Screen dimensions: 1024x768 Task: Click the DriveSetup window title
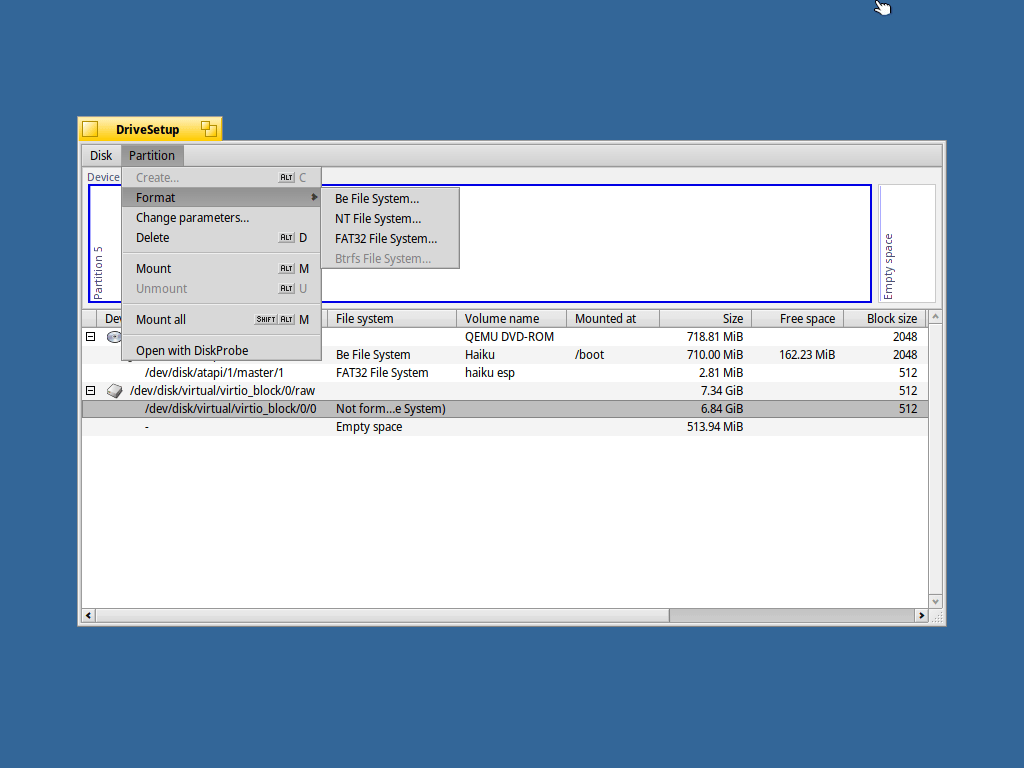pos(148,129)
